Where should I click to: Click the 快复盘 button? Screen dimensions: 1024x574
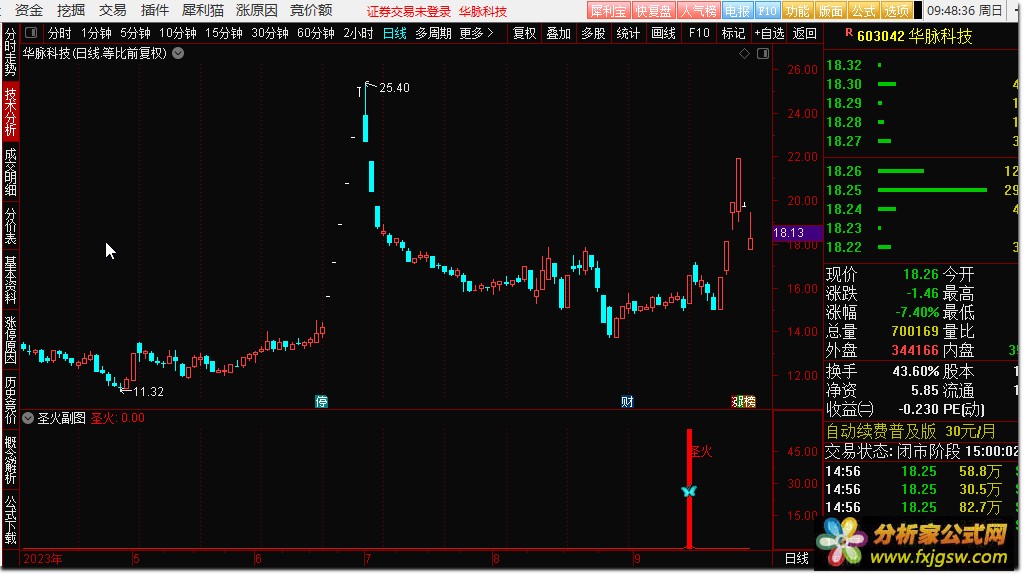click(653, 11)
